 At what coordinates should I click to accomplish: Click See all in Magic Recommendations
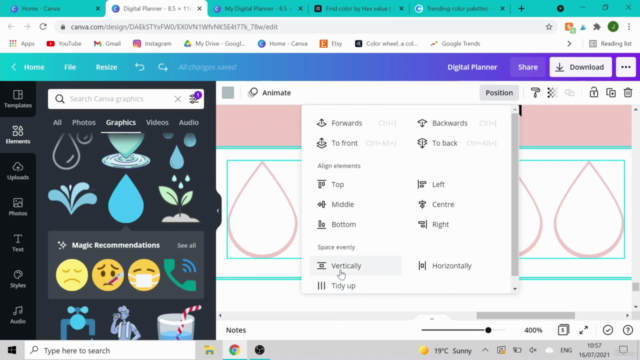pyautogui.click(x=187, y=245)
